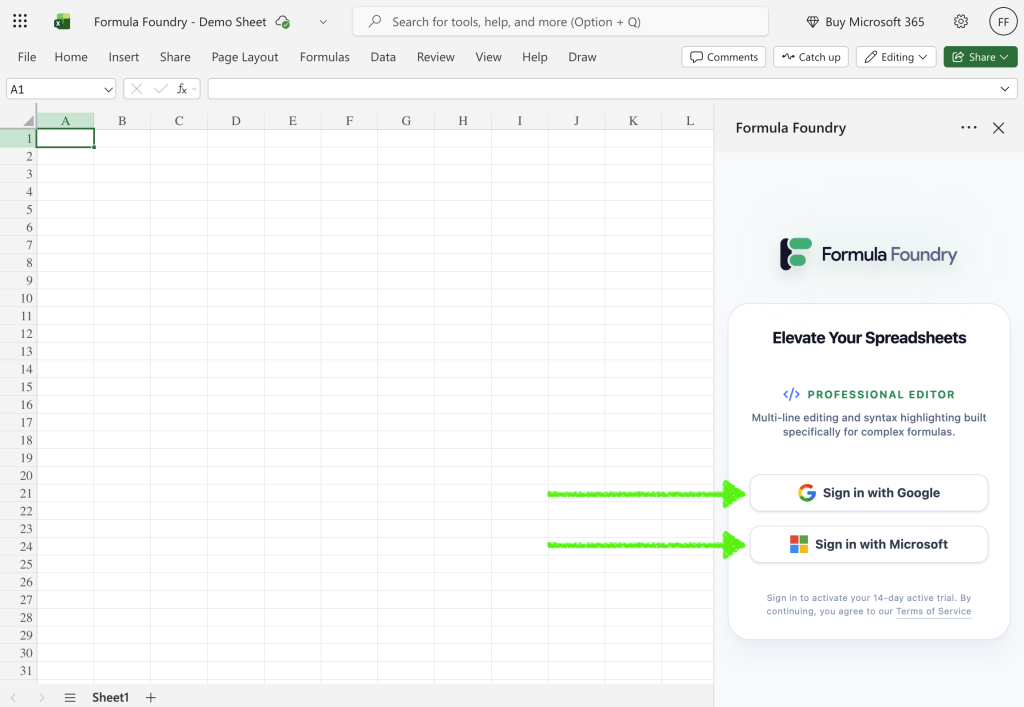Click the select-all corner of the grid
Image resolution: width=1024 pixels, height=707 pixels.
(18, 121)
